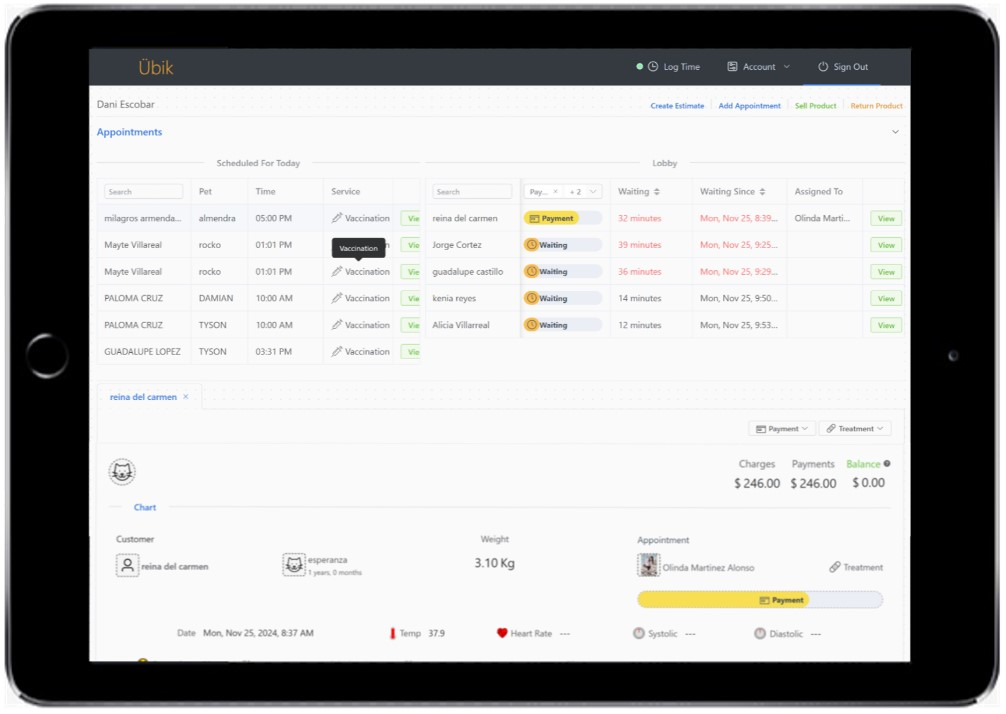
Task: Click the Create Estimate link
Action: click(677, 106)
